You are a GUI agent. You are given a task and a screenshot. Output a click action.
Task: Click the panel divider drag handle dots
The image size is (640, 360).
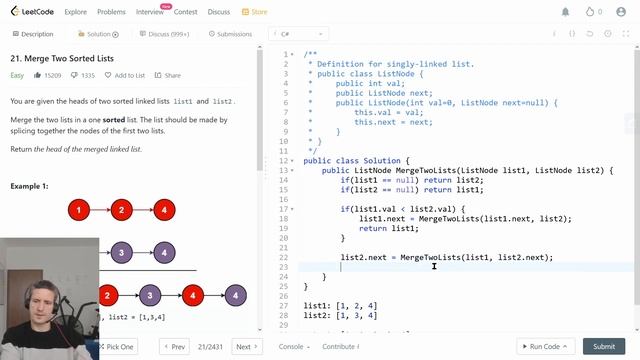pos(265,167)
